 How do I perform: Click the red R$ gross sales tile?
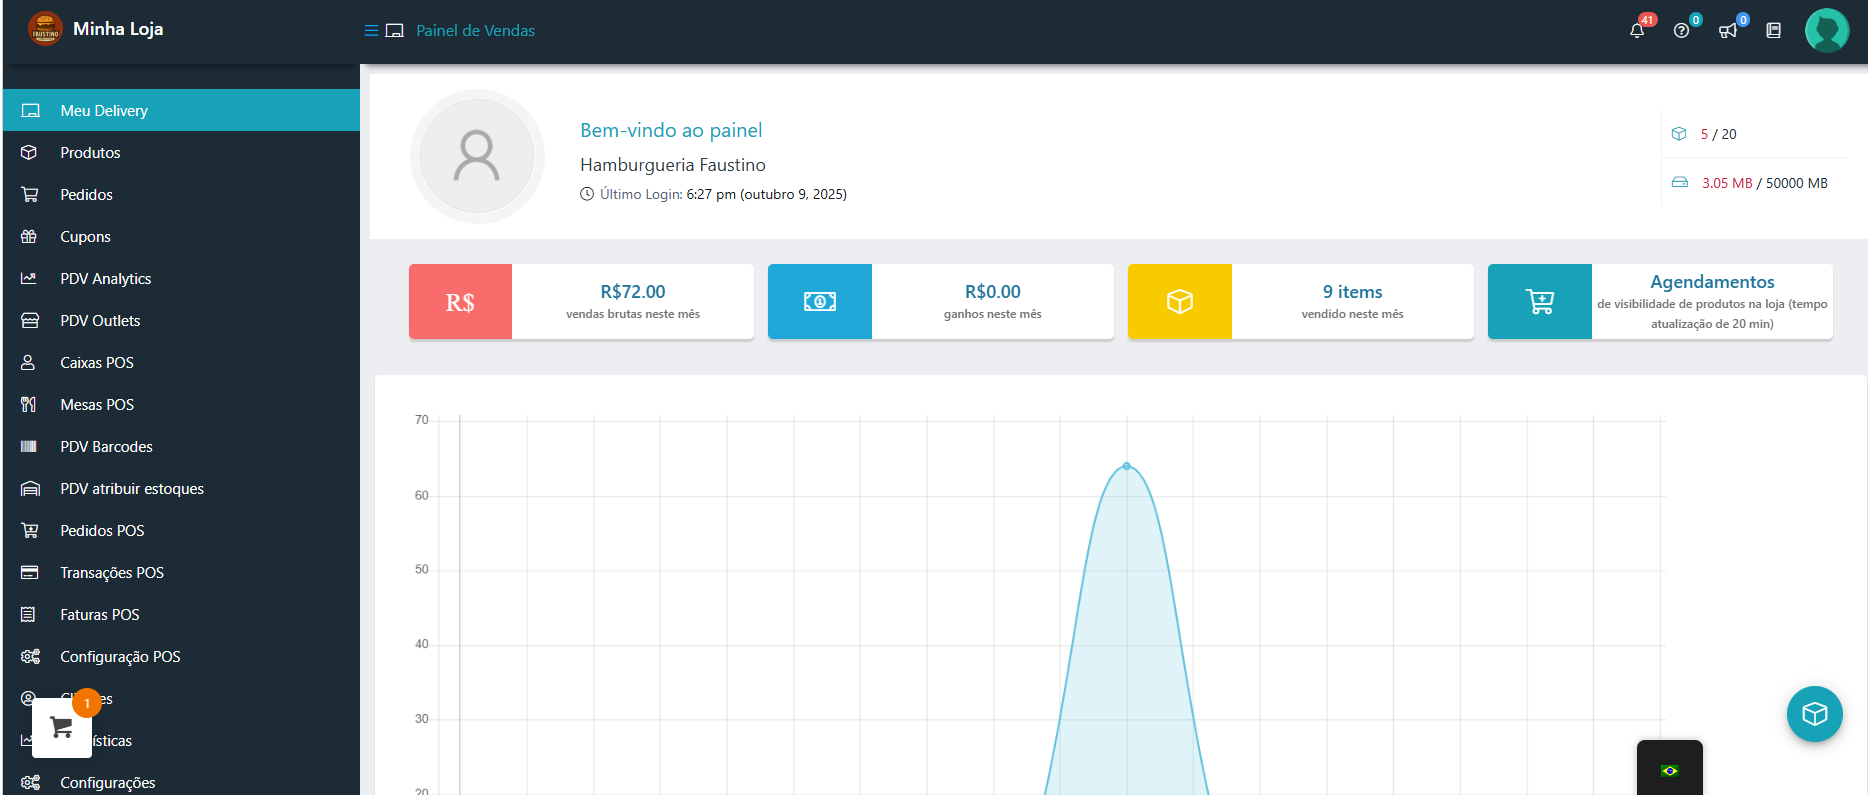[460, 302]
